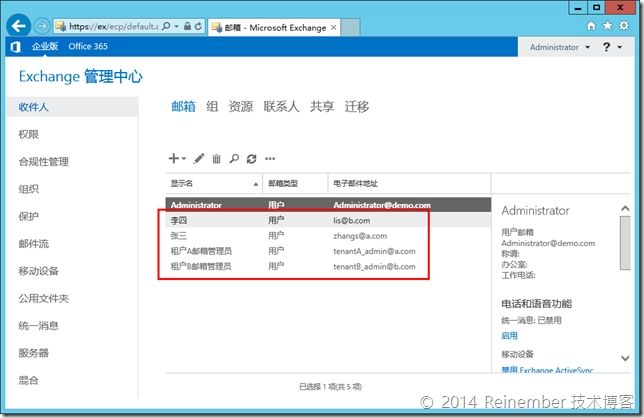Open browser home page icon
The image size is (644, 418).
[591, 26]
